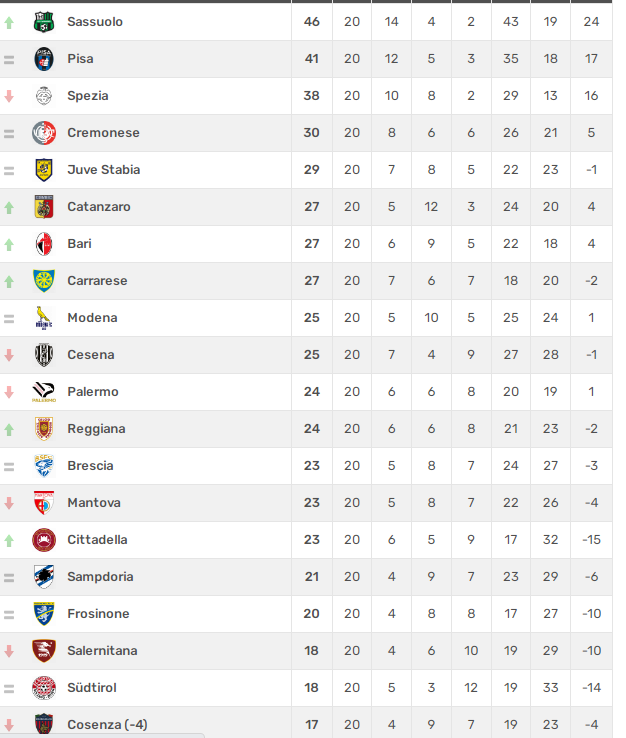Click the Cremonese team logo
Viewport: 626px width, 738px height.
[x=44, y=133]
